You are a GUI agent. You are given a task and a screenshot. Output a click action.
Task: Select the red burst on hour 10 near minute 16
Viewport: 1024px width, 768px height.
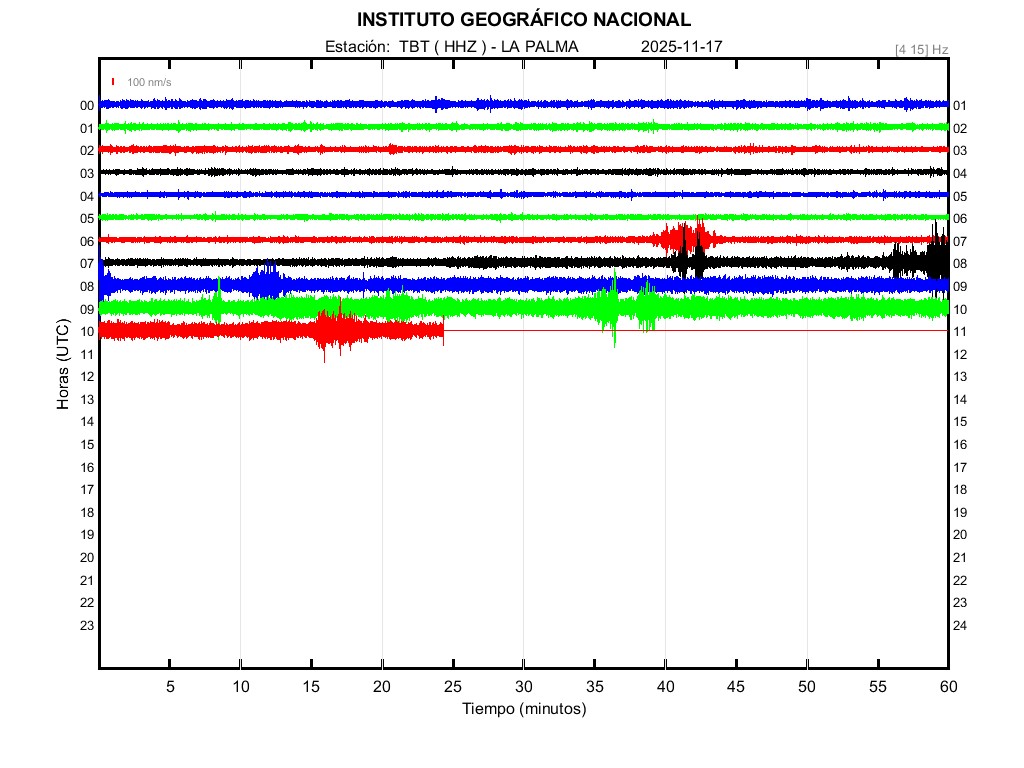[x=332, y=330]
